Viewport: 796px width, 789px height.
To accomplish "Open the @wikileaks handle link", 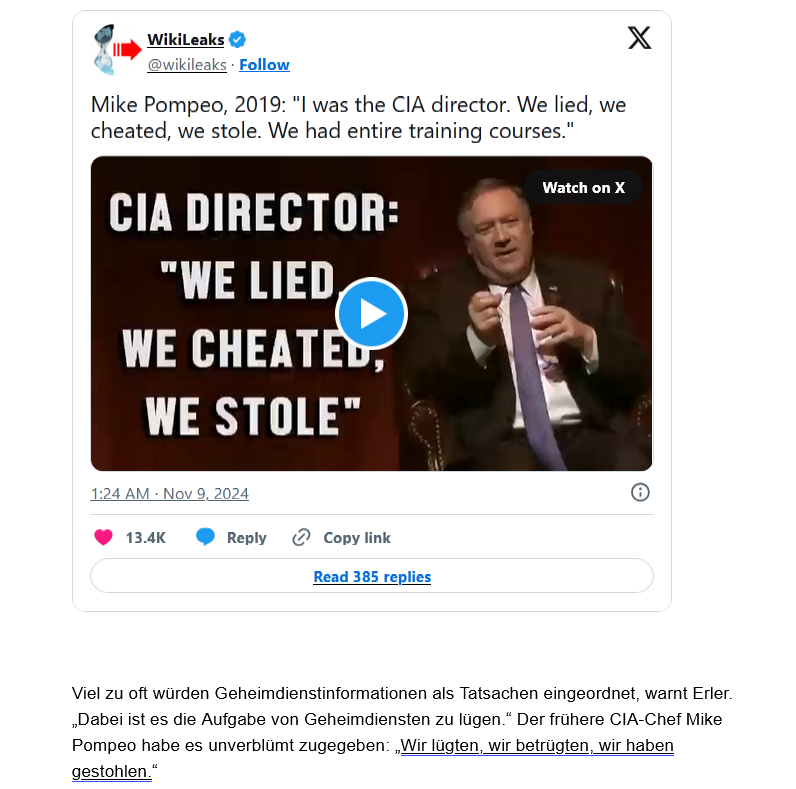I will click(187, 65).
